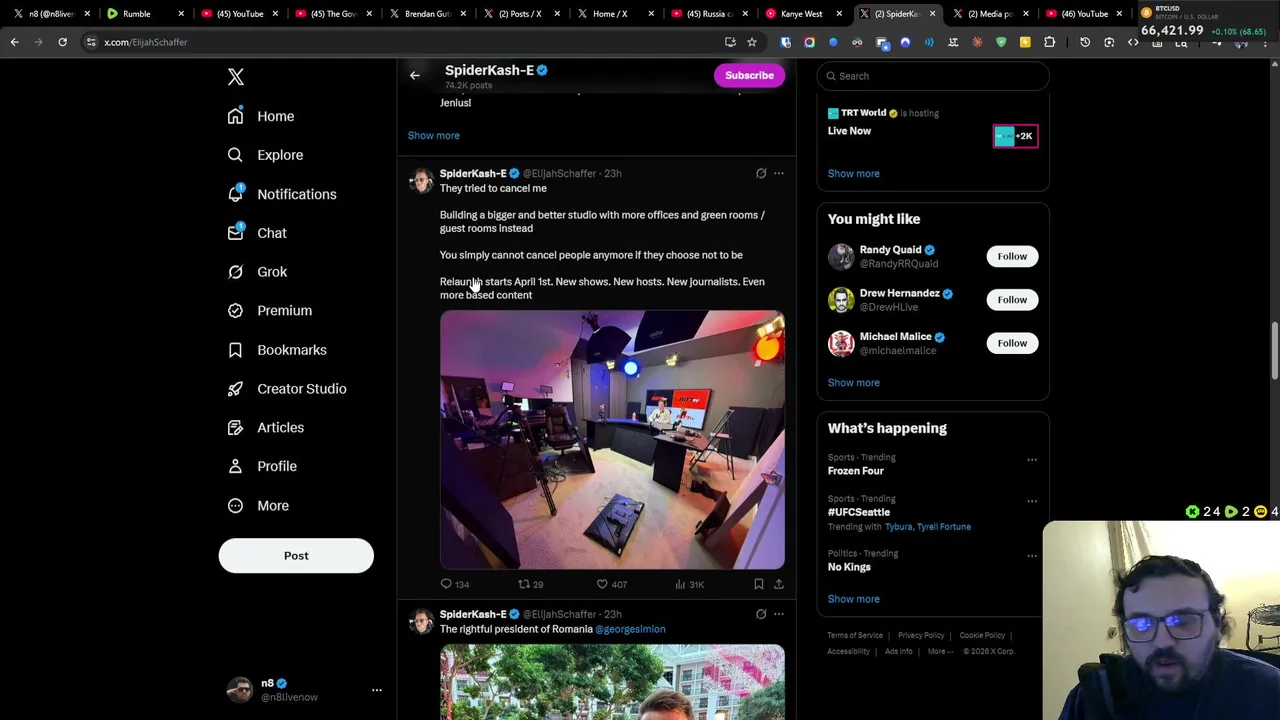Share the studio relaunch post
Screen dimensions: 1280x720
[x=779, y=584]
